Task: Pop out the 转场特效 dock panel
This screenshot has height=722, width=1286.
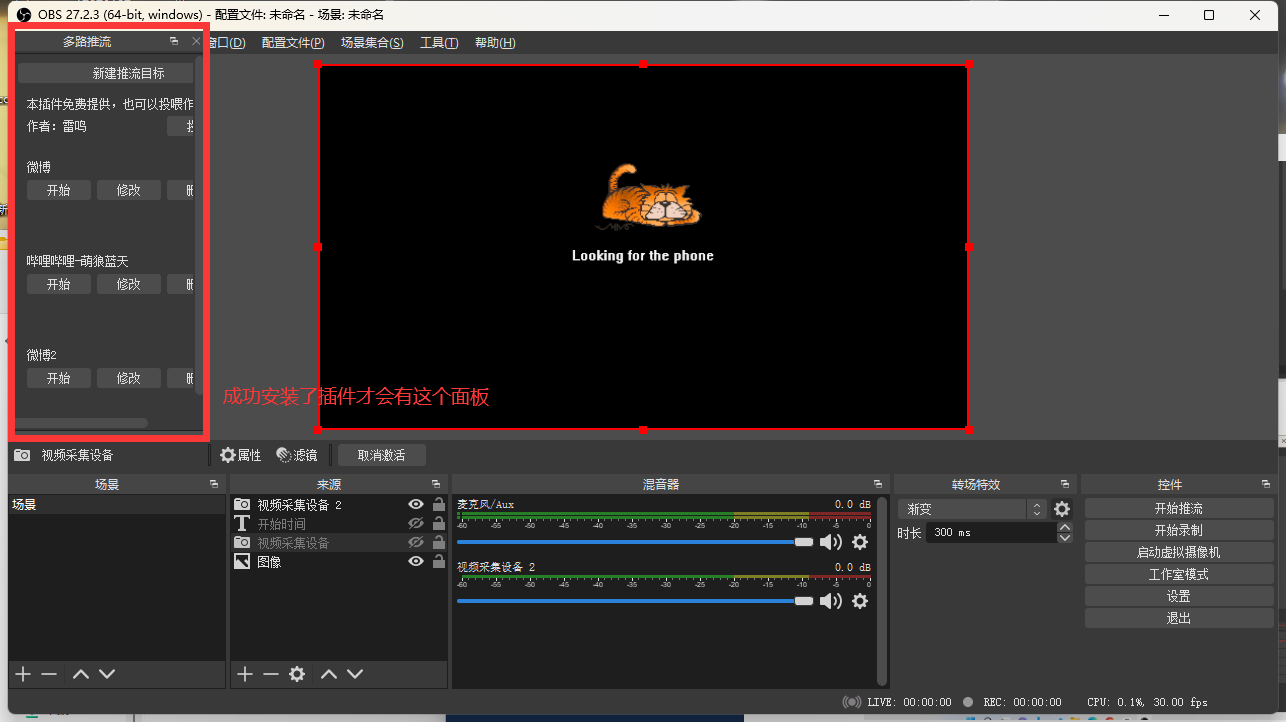Action: tap(1067, 484)
